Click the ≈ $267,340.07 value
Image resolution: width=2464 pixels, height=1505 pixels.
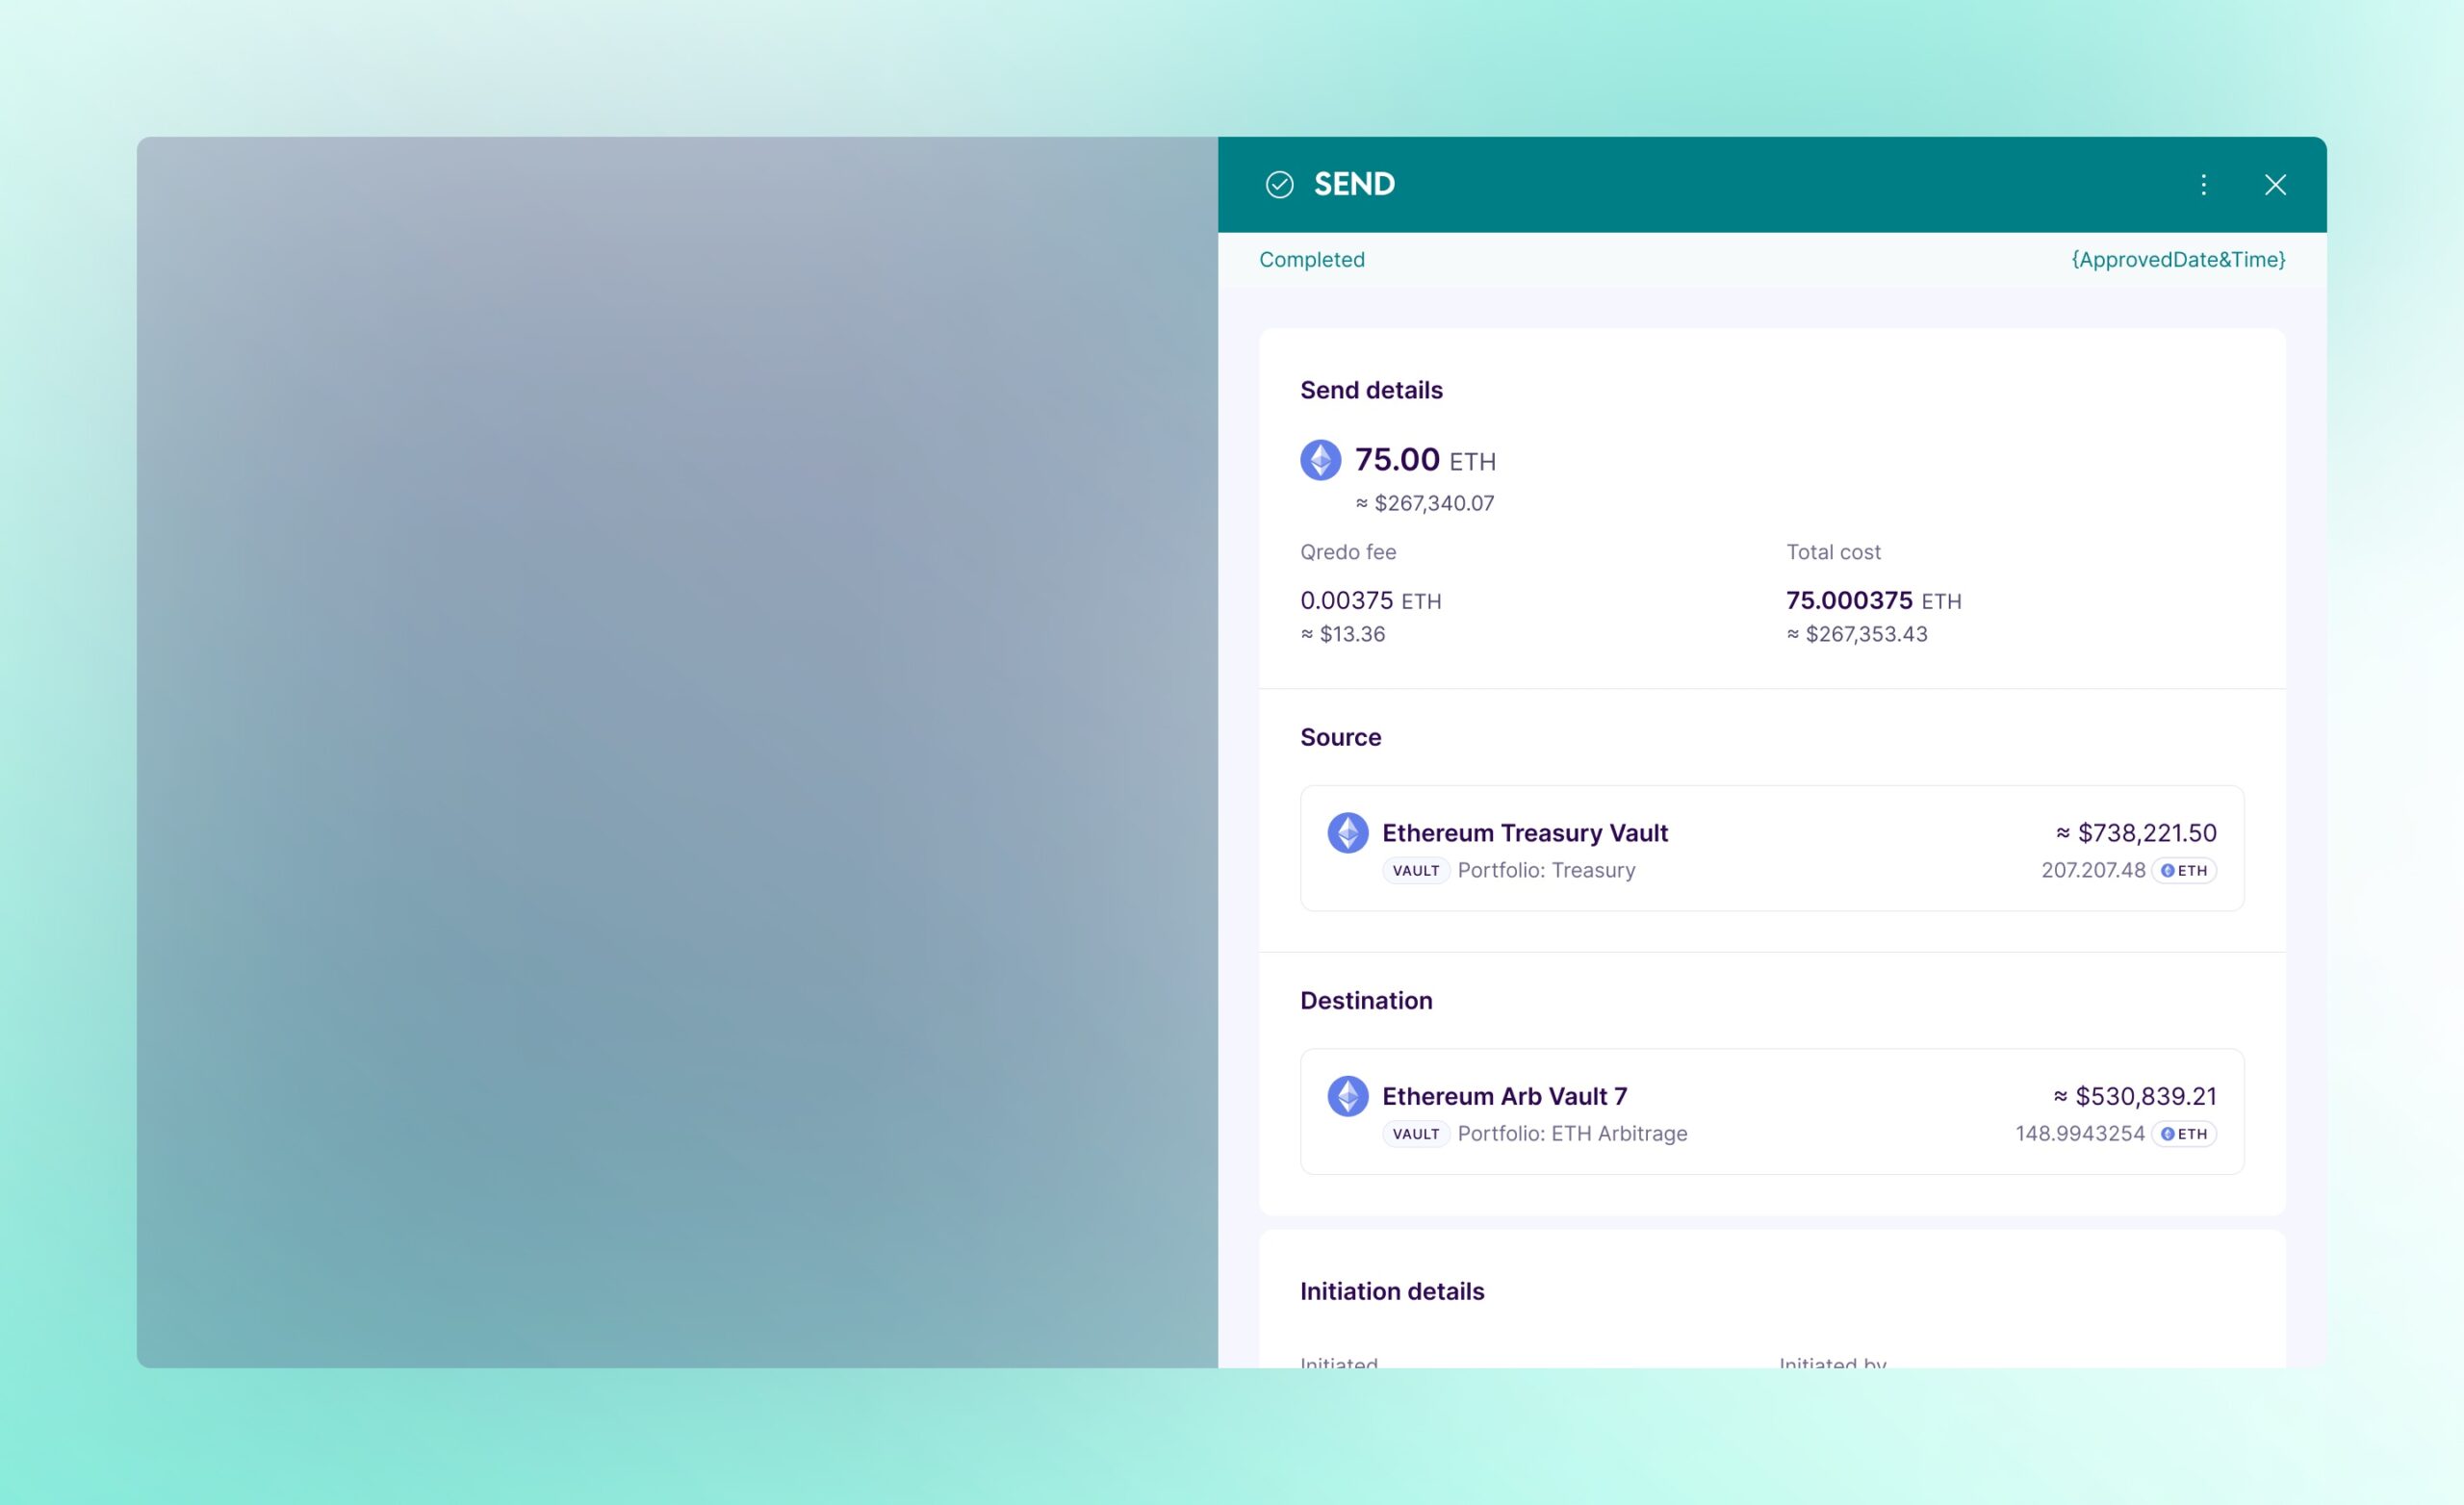click(x=1425, y=504)
